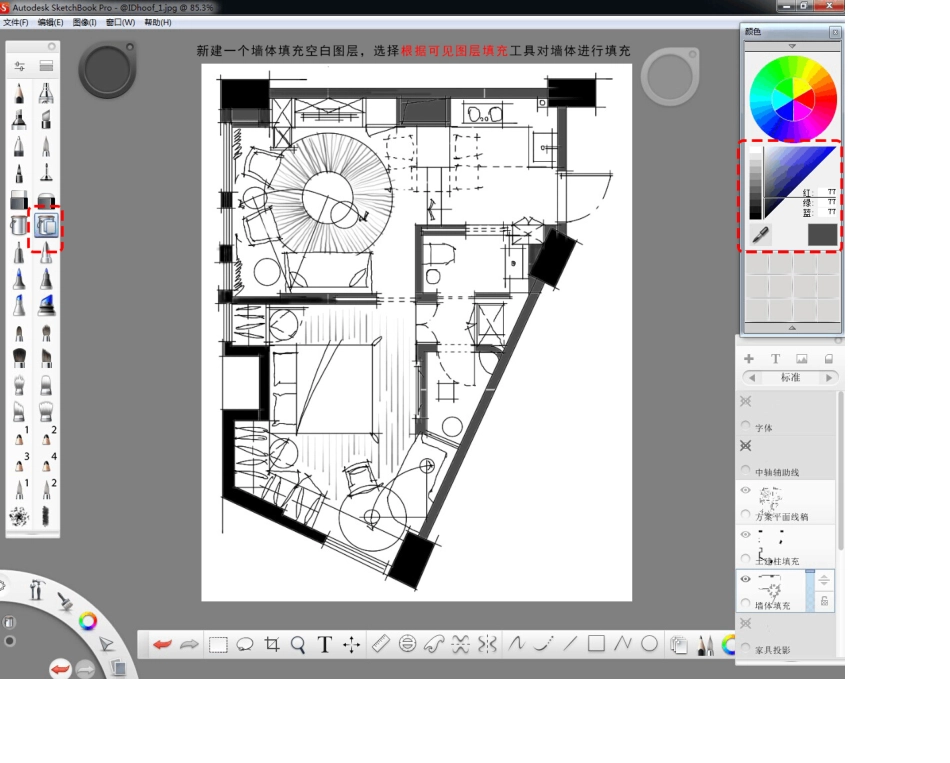Open the 标准 blend mode selector

790,378
